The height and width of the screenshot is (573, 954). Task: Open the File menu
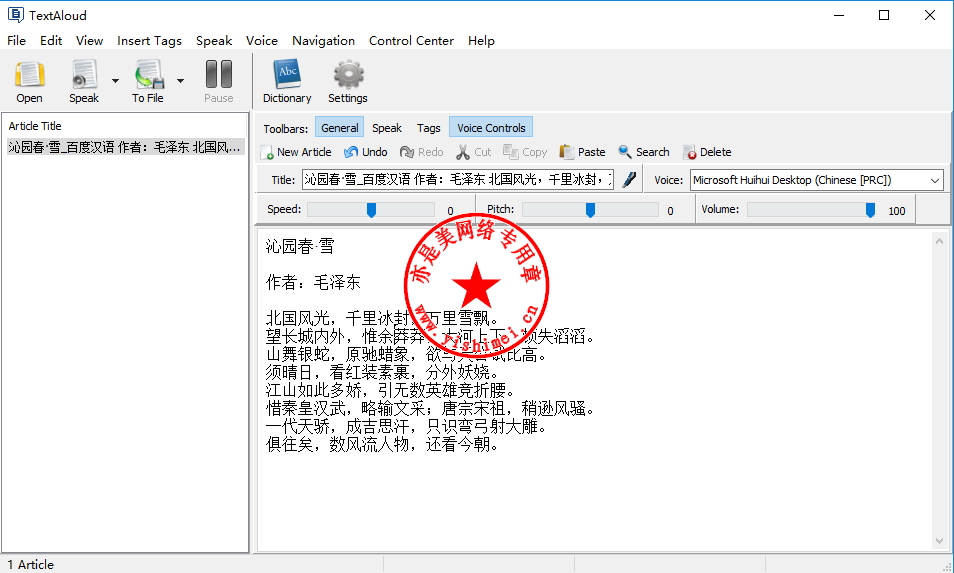point(16,41)
